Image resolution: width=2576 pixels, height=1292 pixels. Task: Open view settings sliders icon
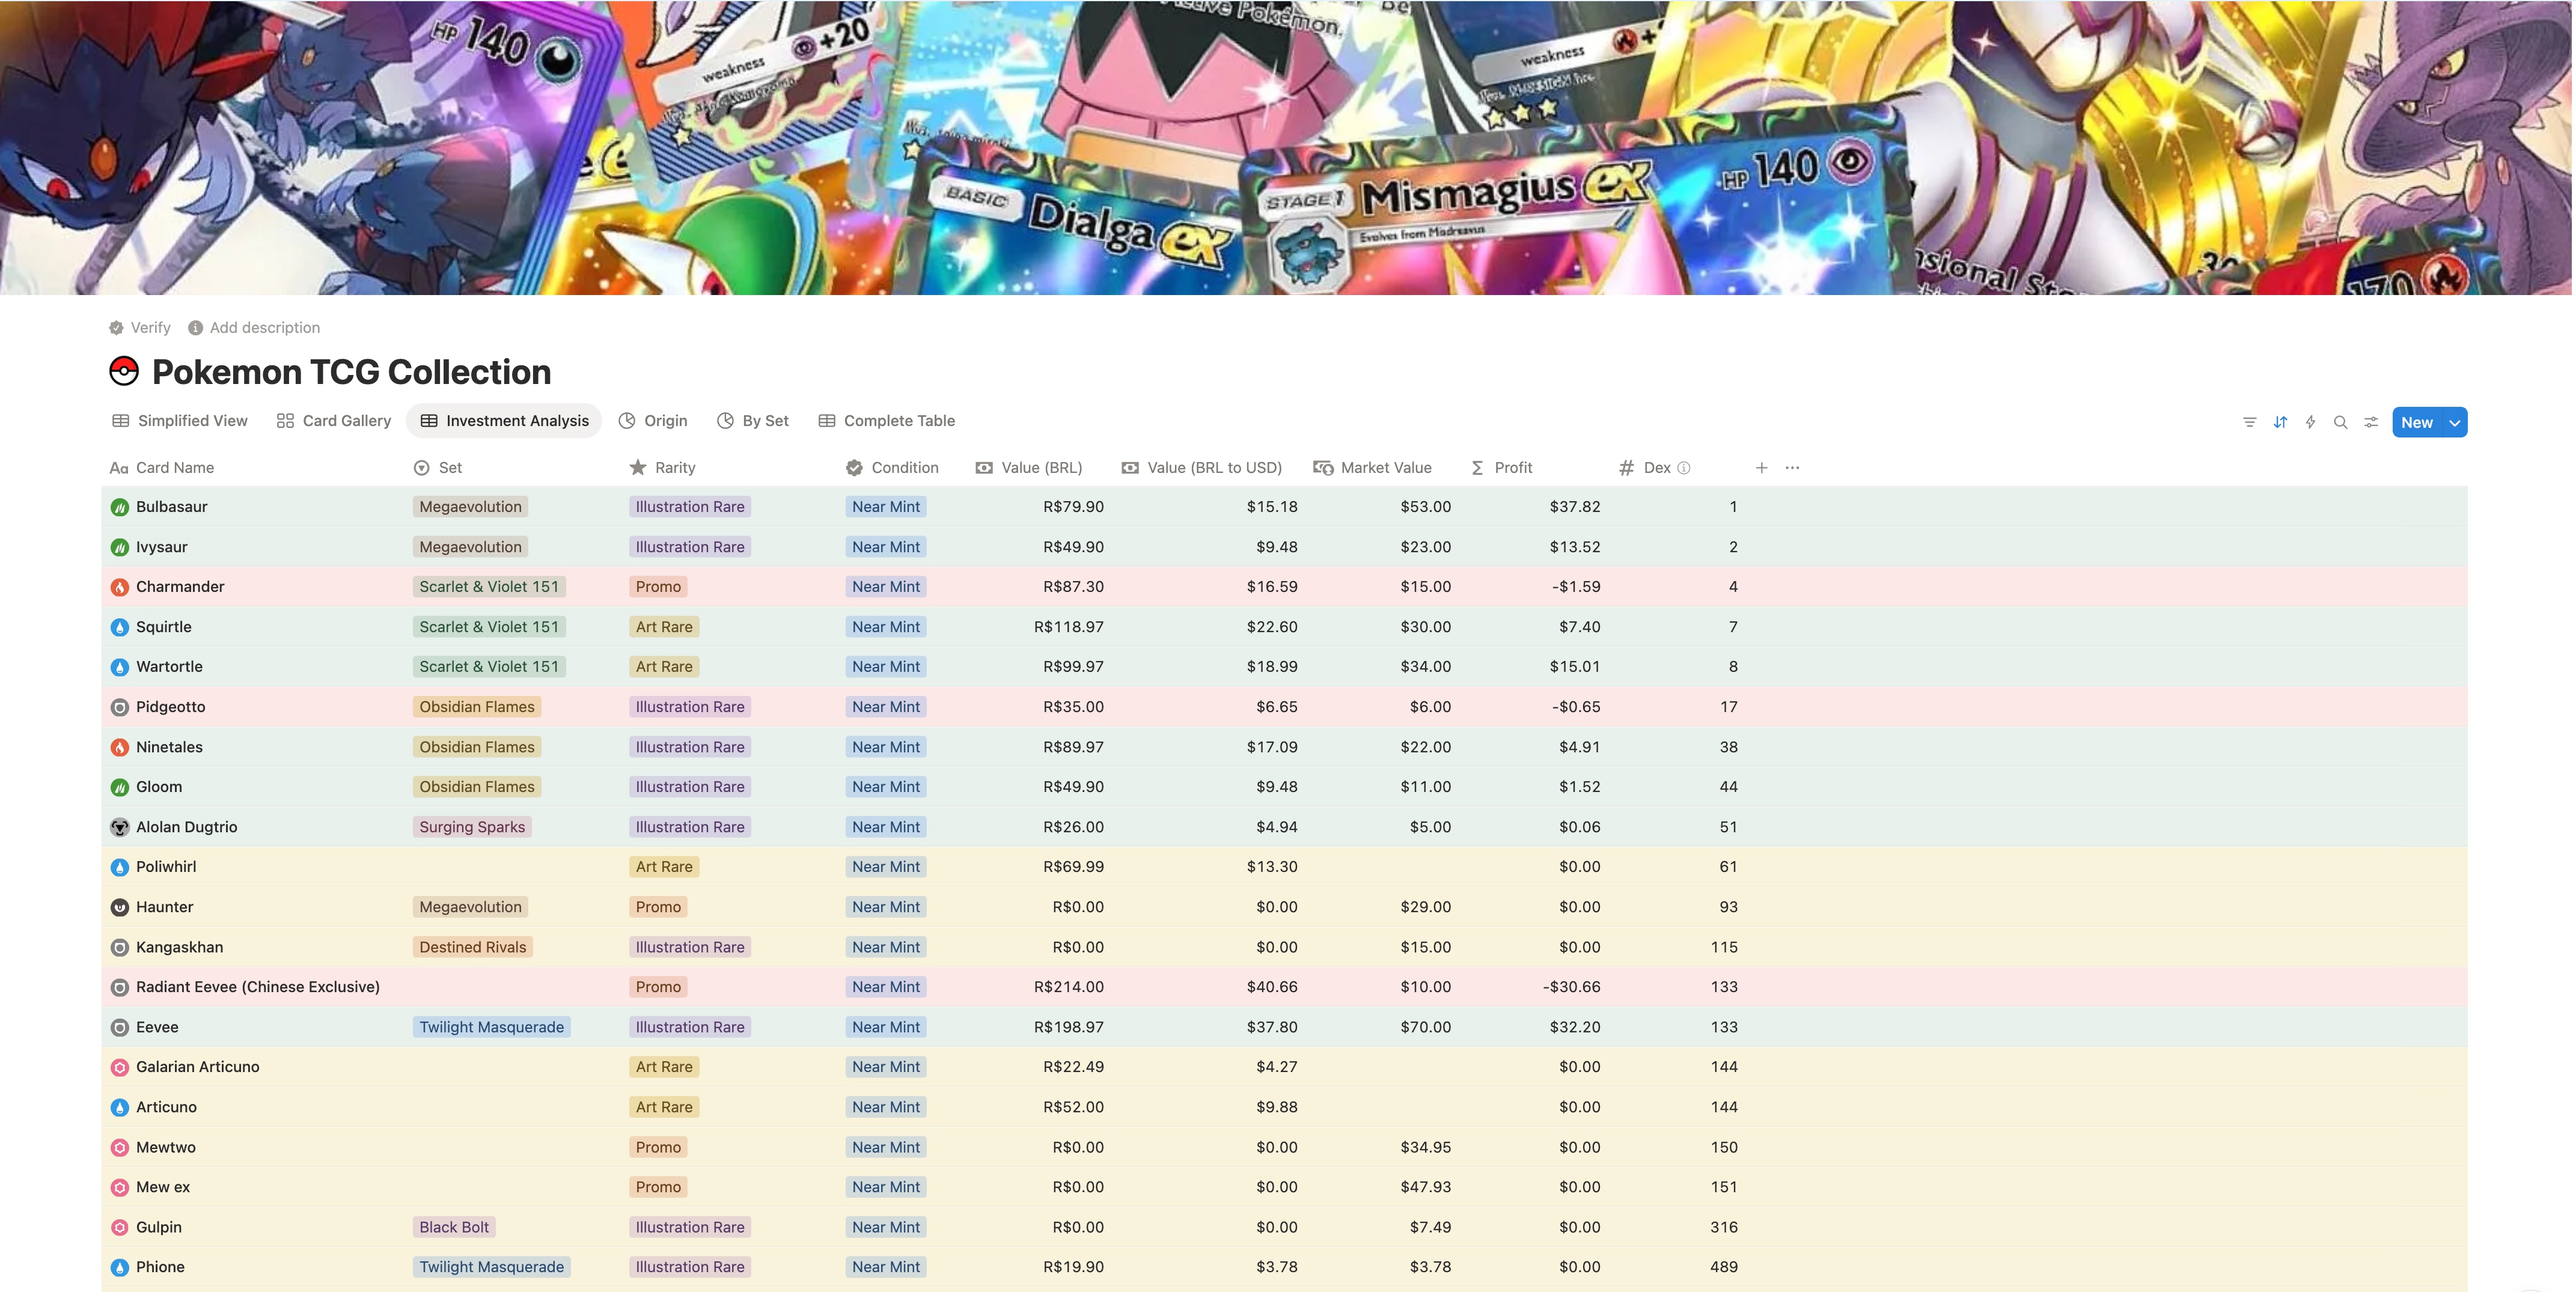point(2371,422)
